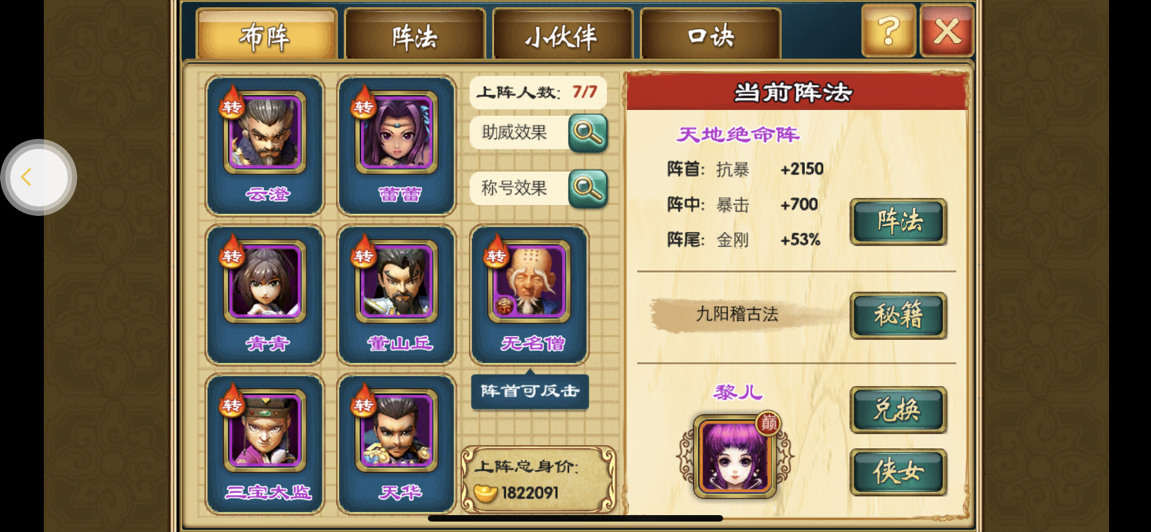
Task: Click the 兑换 button
Action: pyautogui.click(x=898, y=410)
